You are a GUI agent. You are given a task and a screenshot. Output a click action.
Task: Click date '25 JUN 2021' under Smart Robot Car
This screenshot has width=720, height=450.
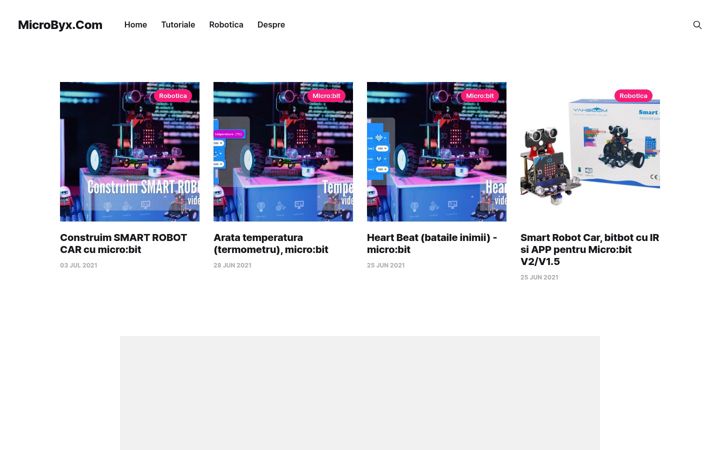(x=539, y=277)
